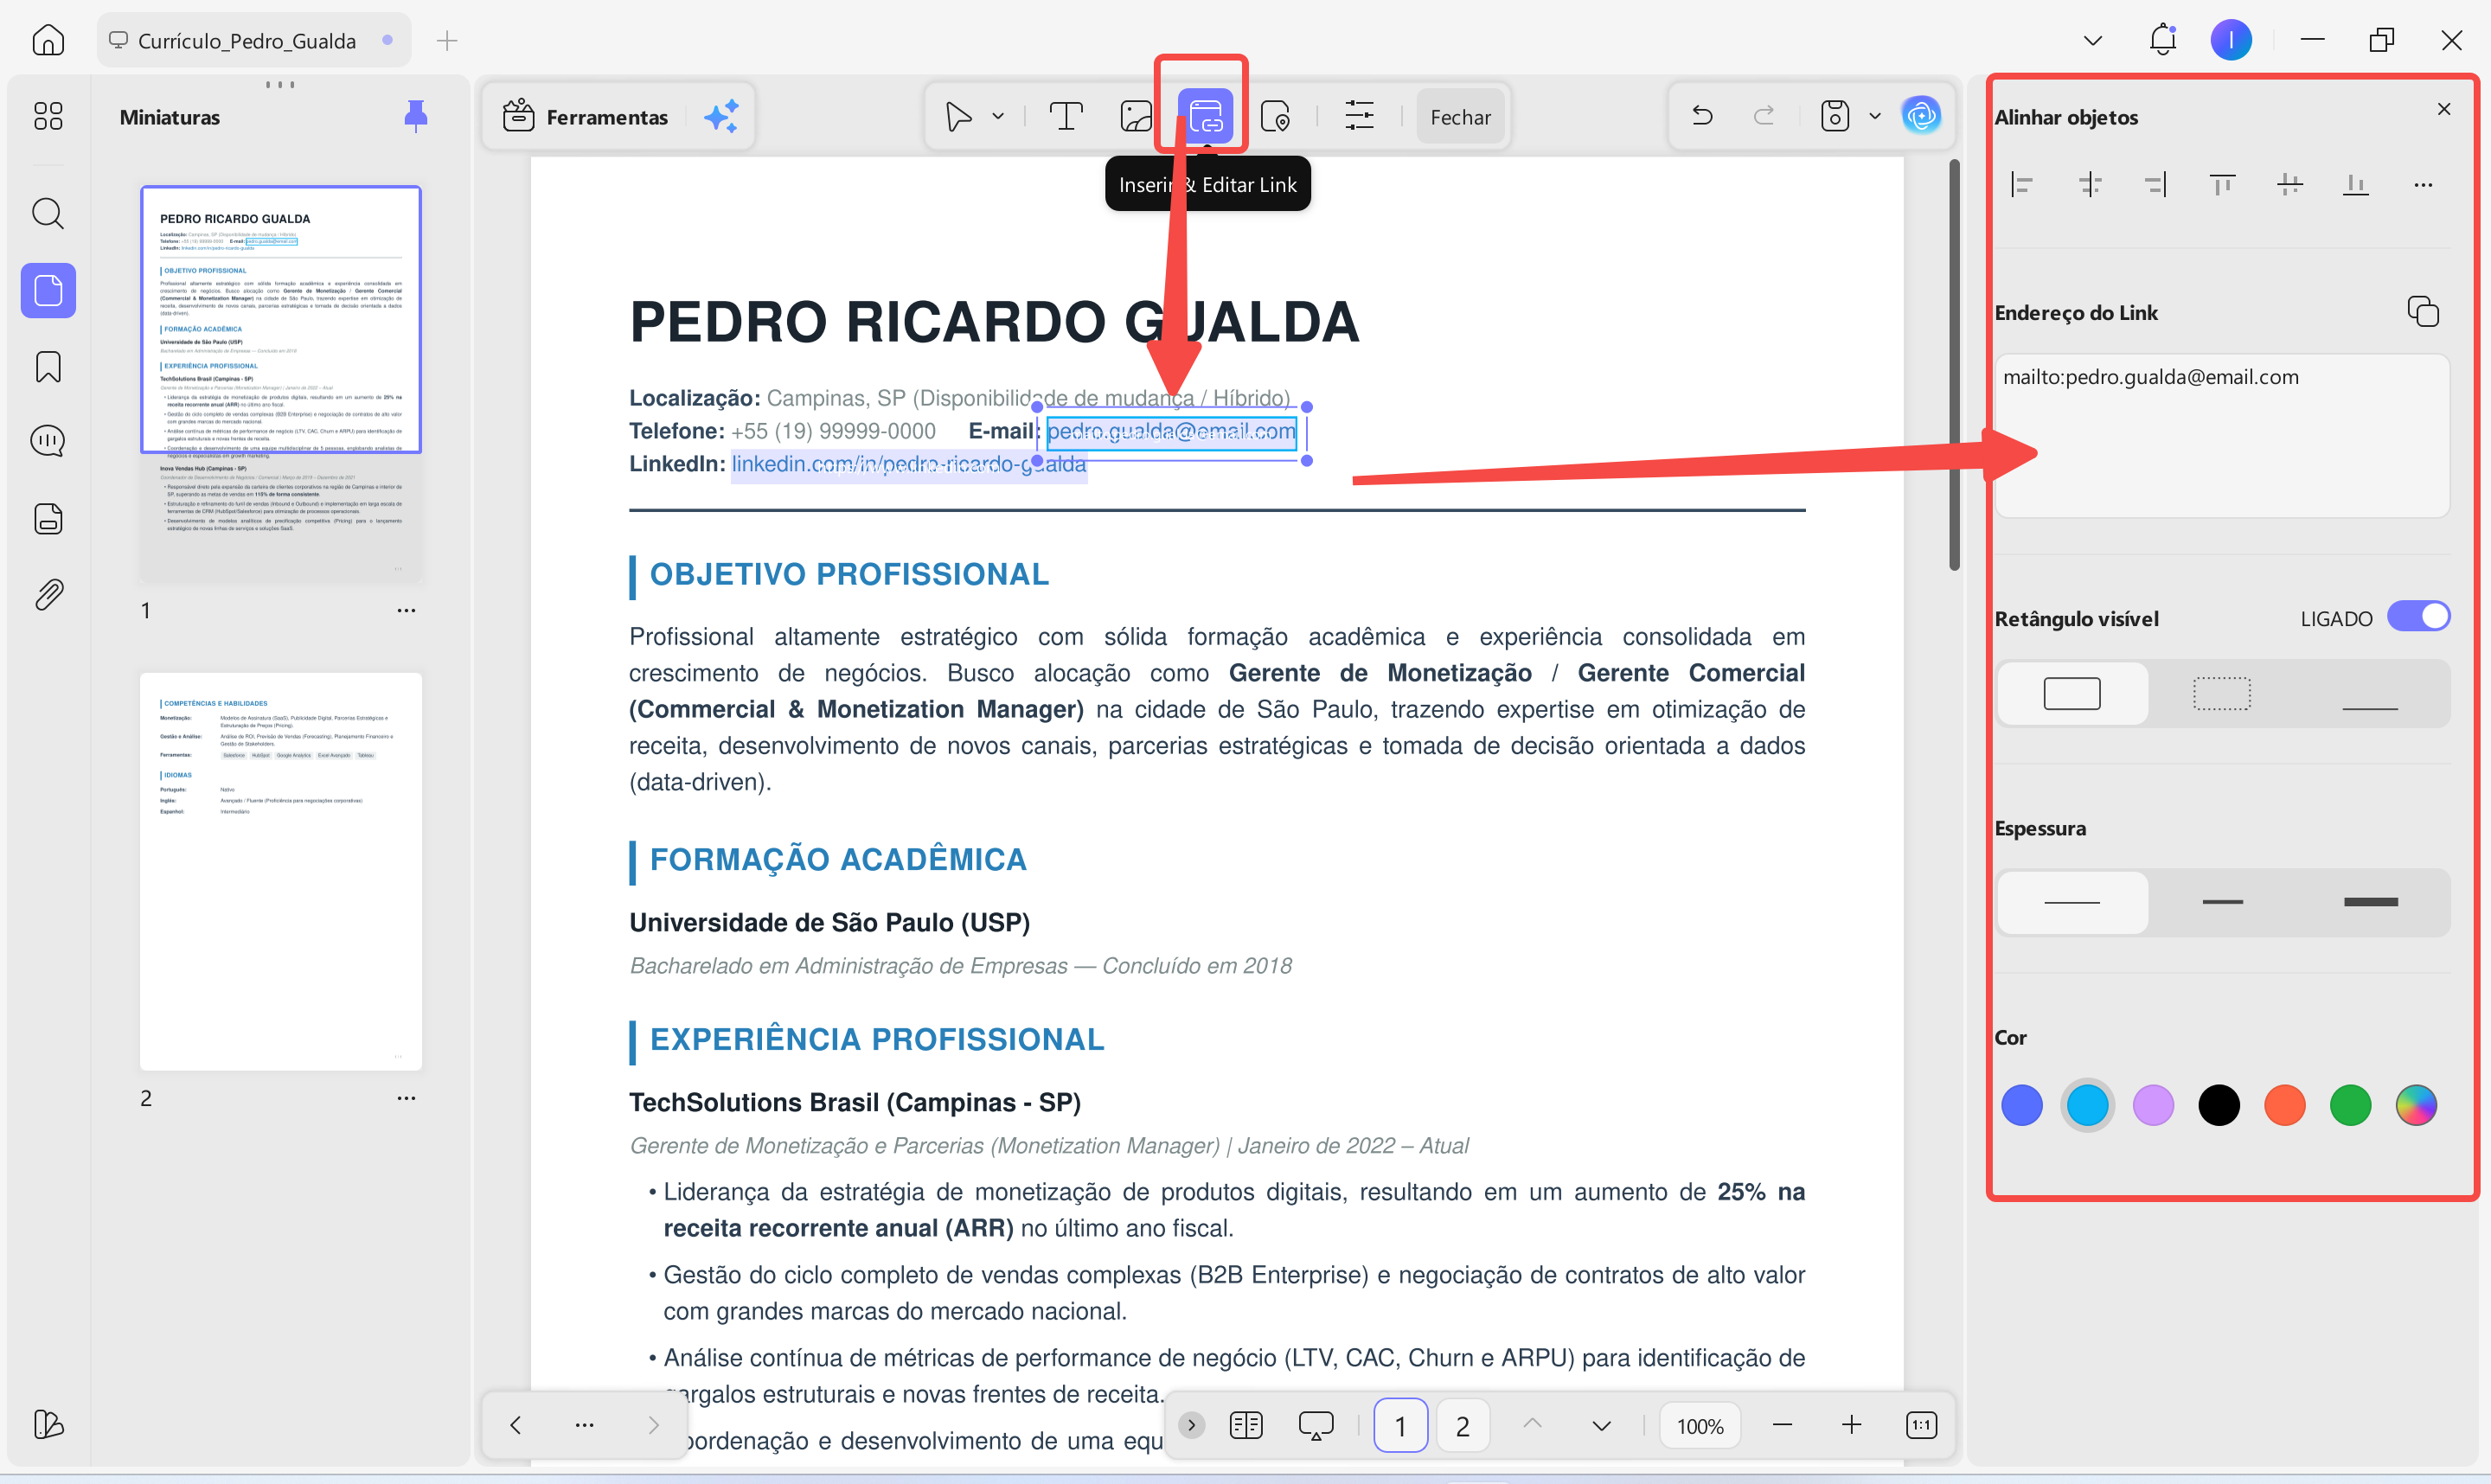The width and height of the screenshot is (2491, 1484).
Task: Open the thumbnails grid sidebar icon
Action: tap(48, 116)
